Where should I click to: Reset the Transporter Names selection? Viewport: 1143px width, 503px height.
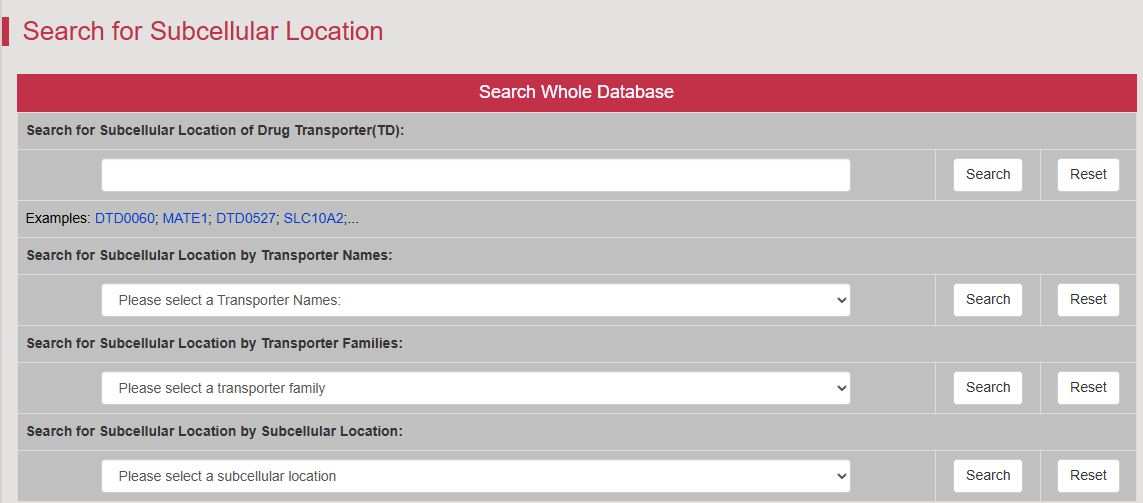1088,300
